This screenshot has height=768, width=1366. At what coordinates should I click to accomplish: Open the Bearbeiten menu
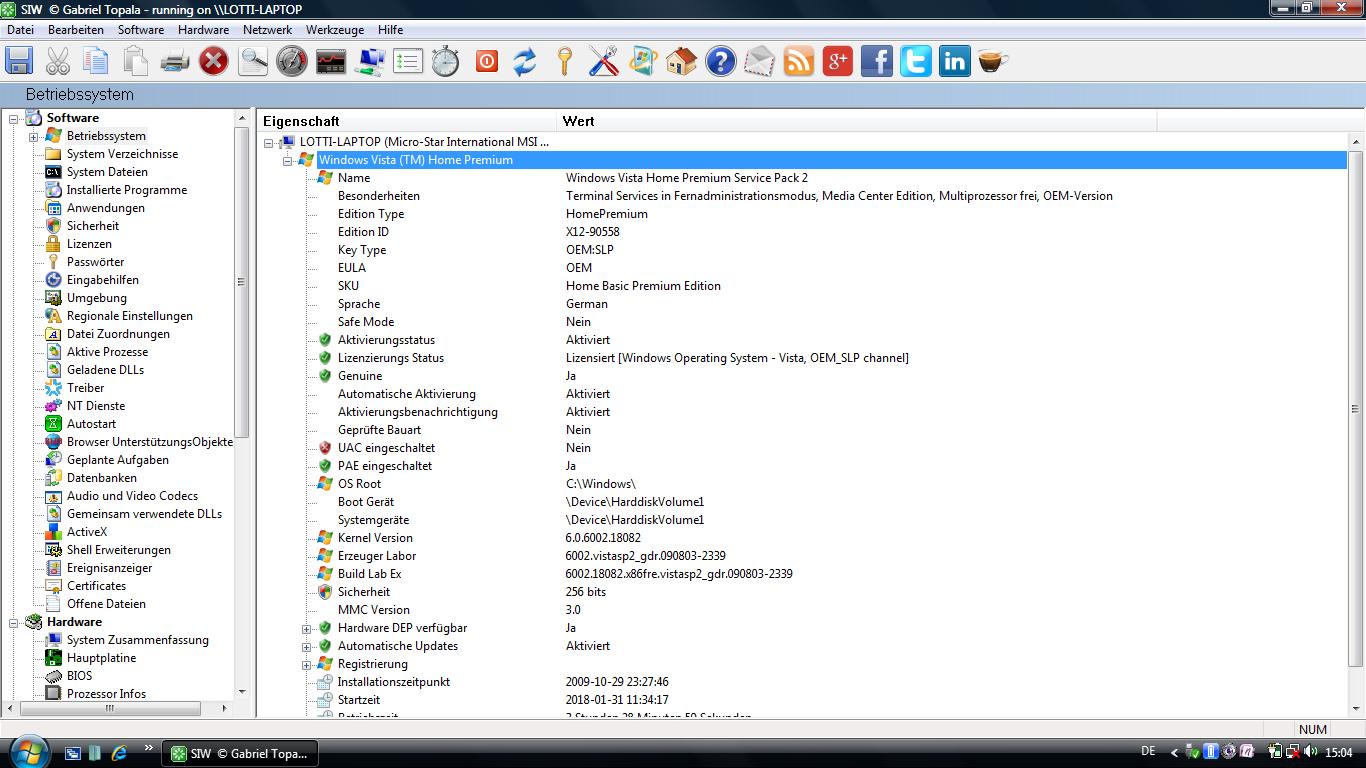76,30
